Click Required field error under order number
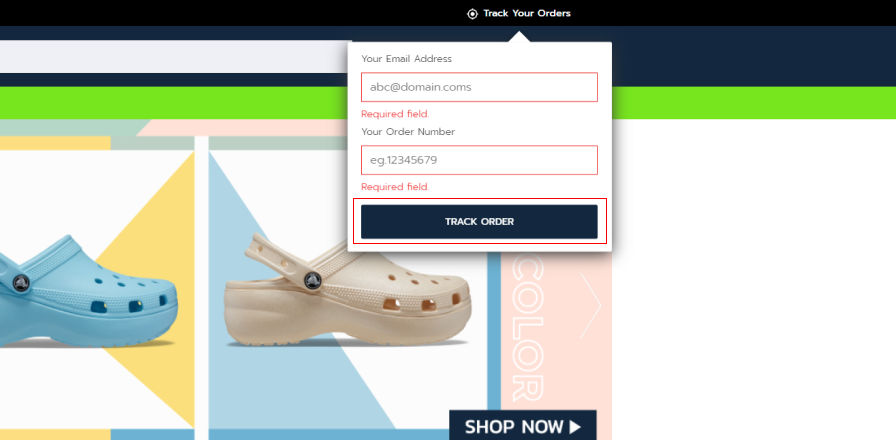The width and height of the screenshot is (896, 440). 395,187
